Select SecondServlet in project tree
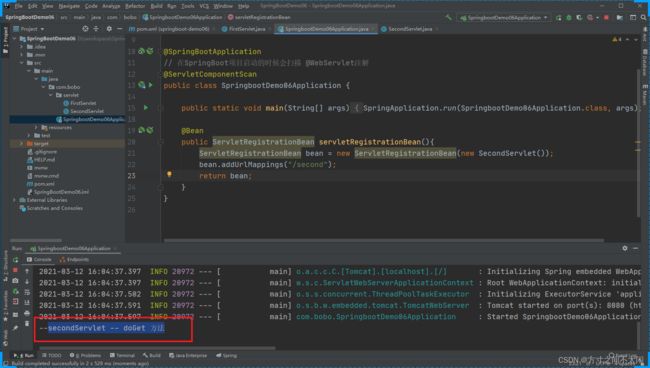Screen dimensions: 650x368 83,111
